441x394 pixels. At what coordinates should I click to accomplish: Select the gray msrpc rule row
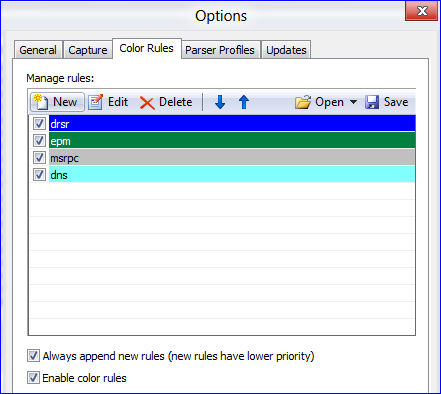click(x=232, y=157)
